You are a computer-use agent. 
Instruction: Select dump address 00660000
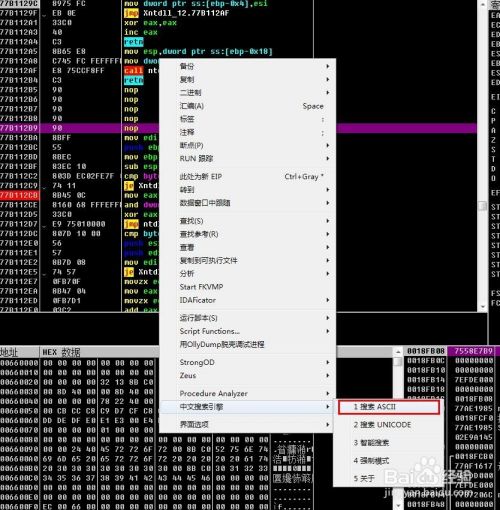point(19,363)
